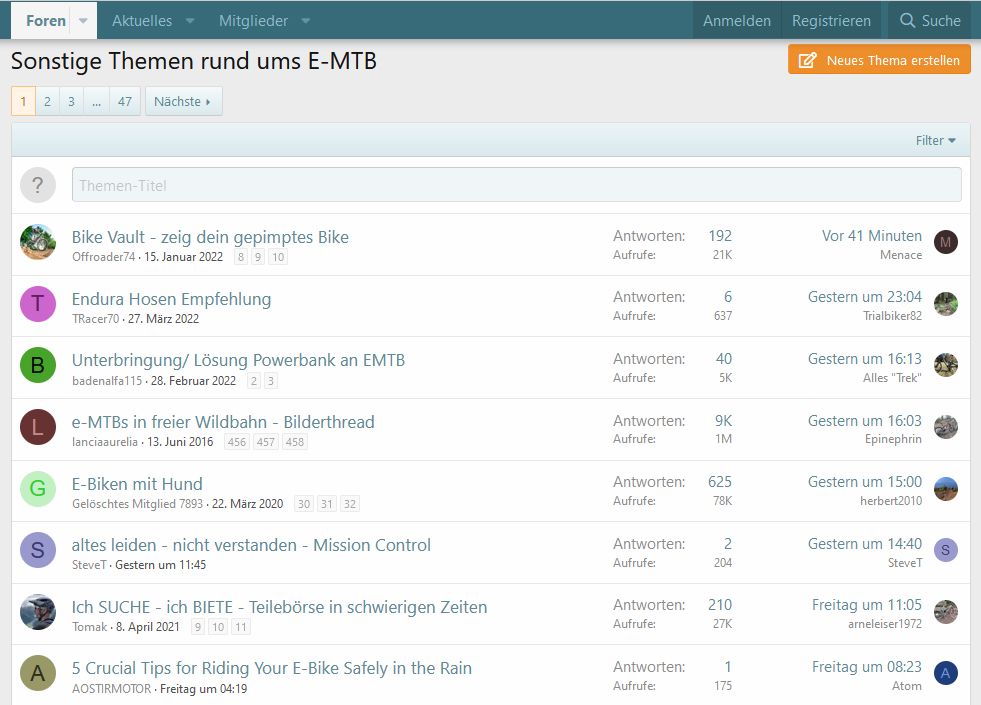The image size is (981, 705).
Task: Click Offroader74's avatar on Bike Vault thread
Action: pos(38,243)
